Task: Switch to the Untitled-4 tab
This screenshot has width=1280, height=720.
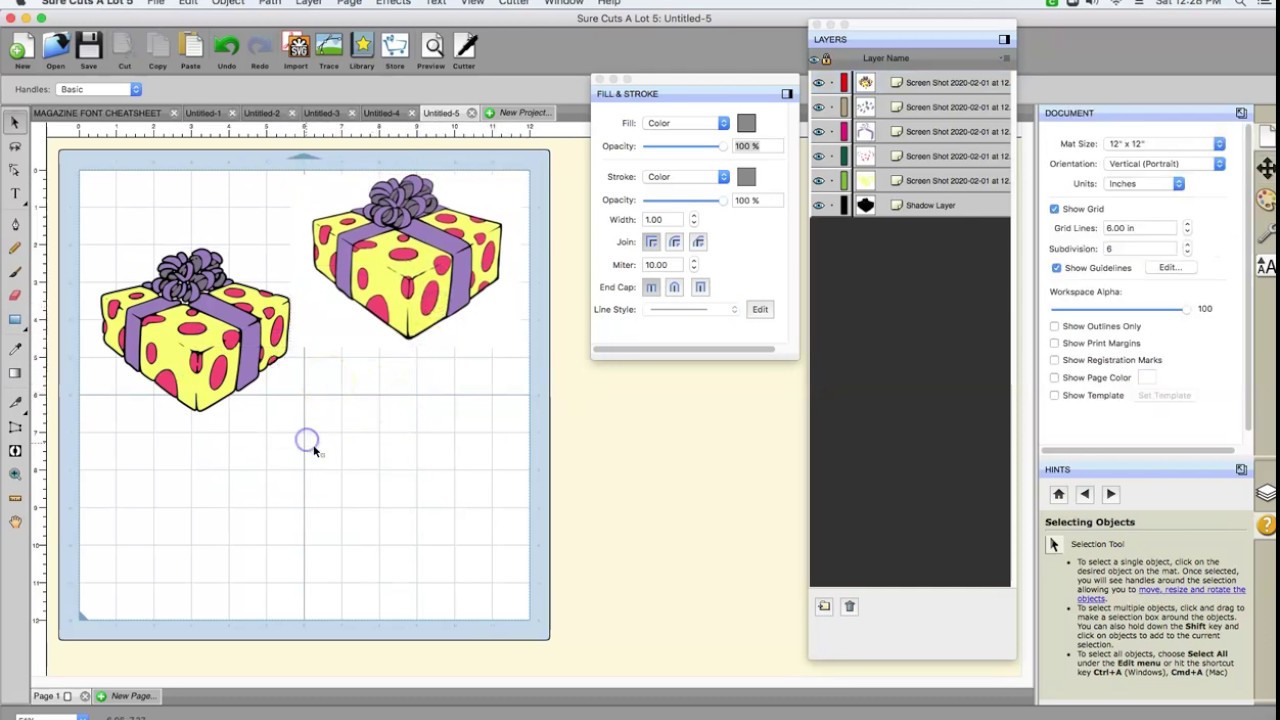Action: [x=381, y=113]
